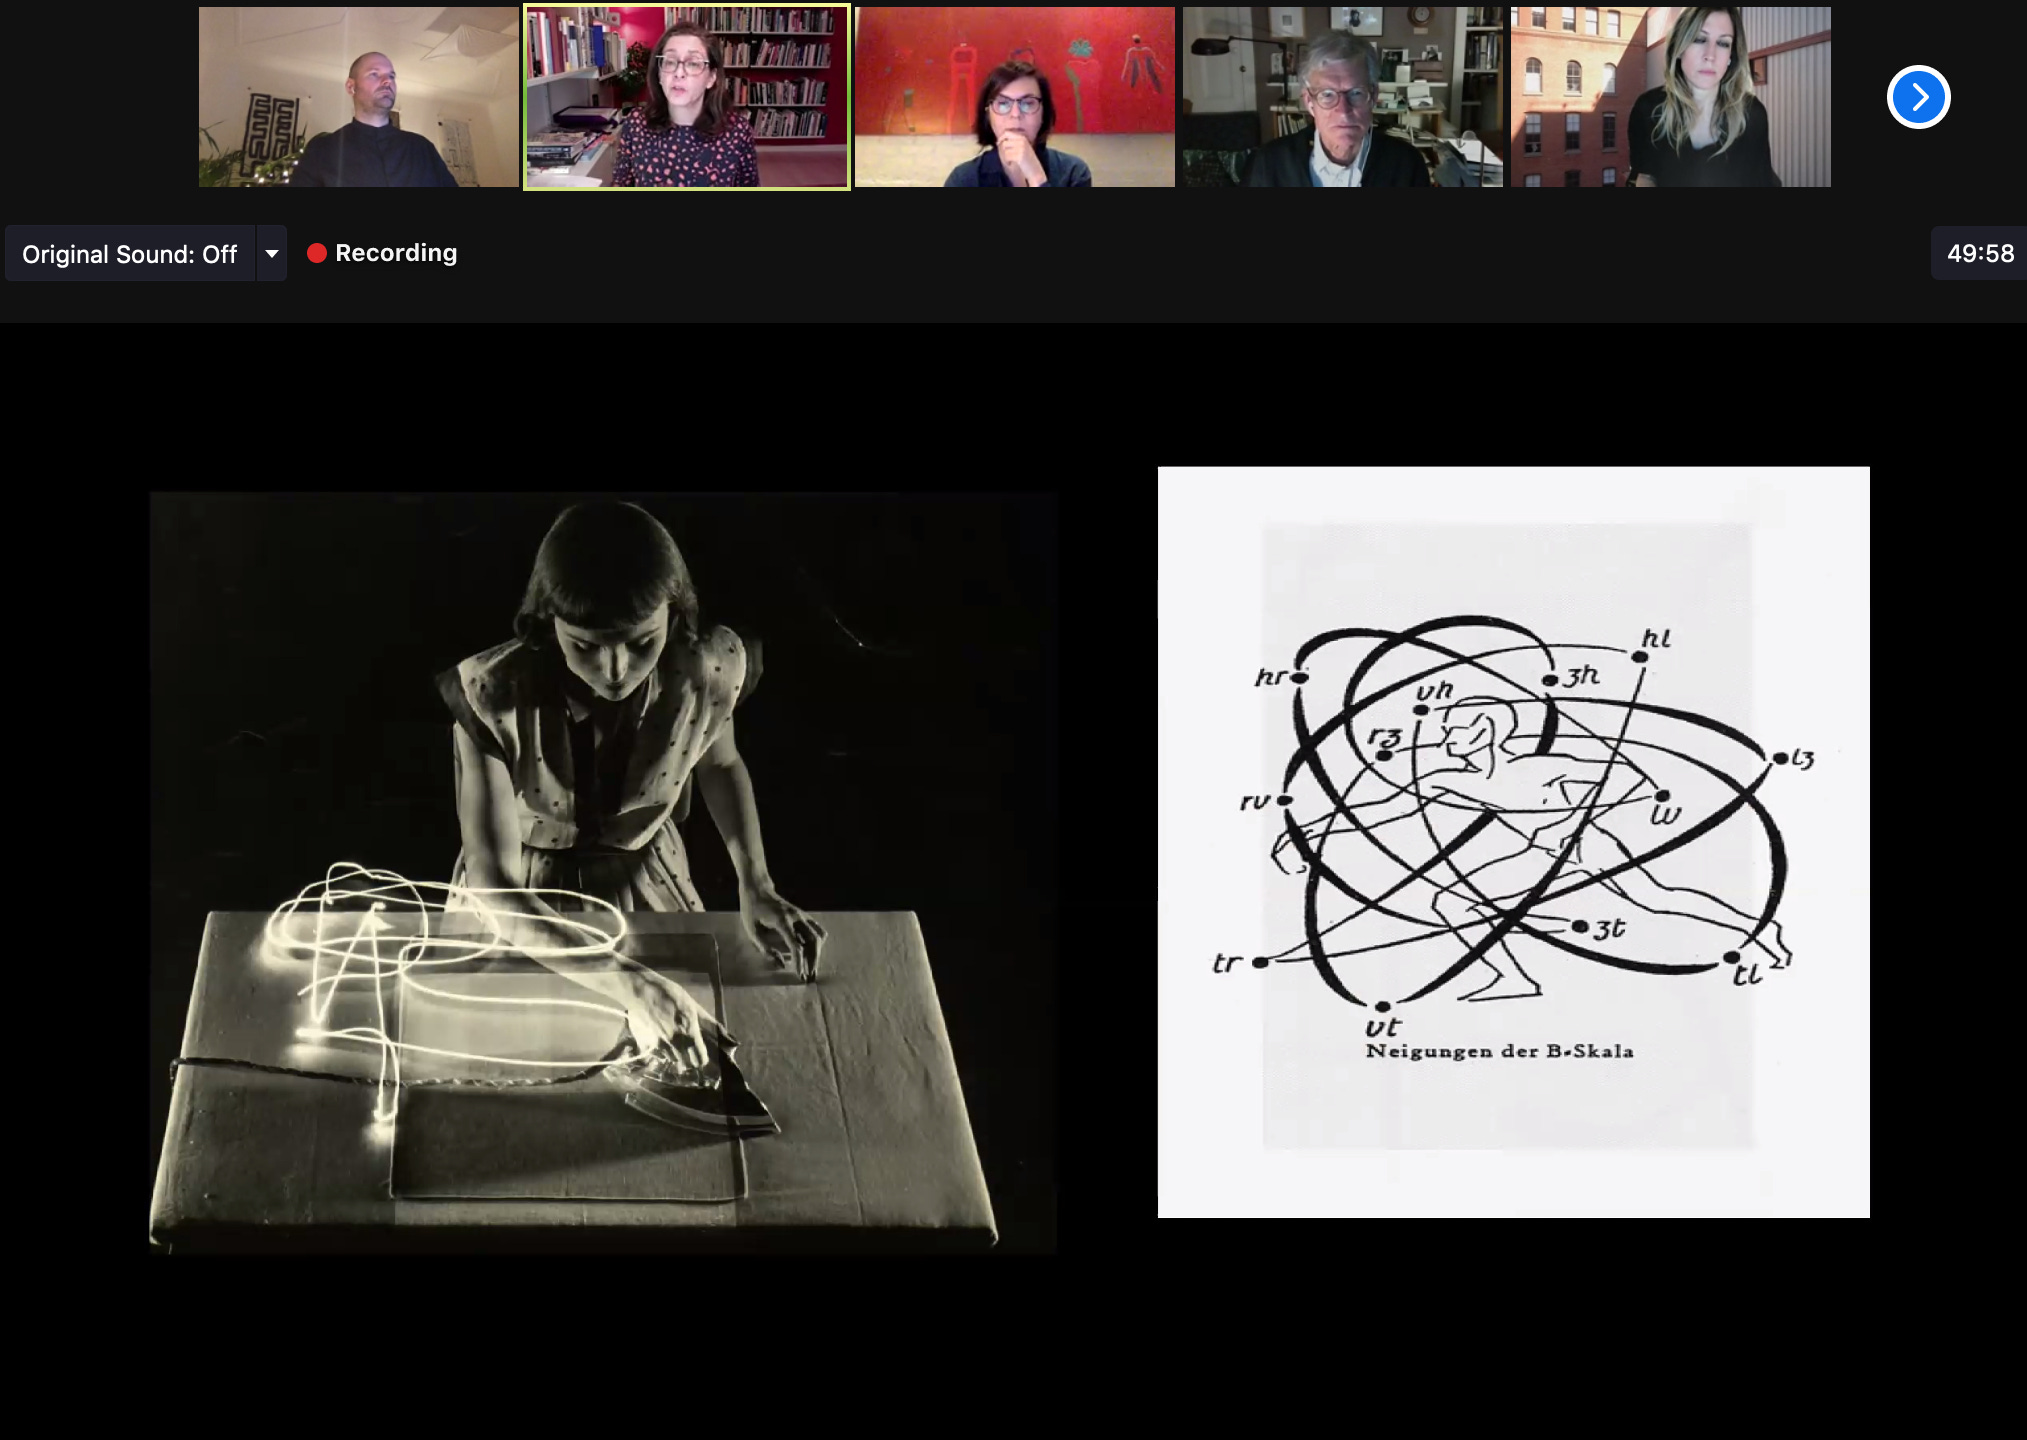Image resolution: width=2027 pixels, height=1440 pixels.
Task: Select highlighted speaker thumbnail with bookshelf
Action: (687, 97)
